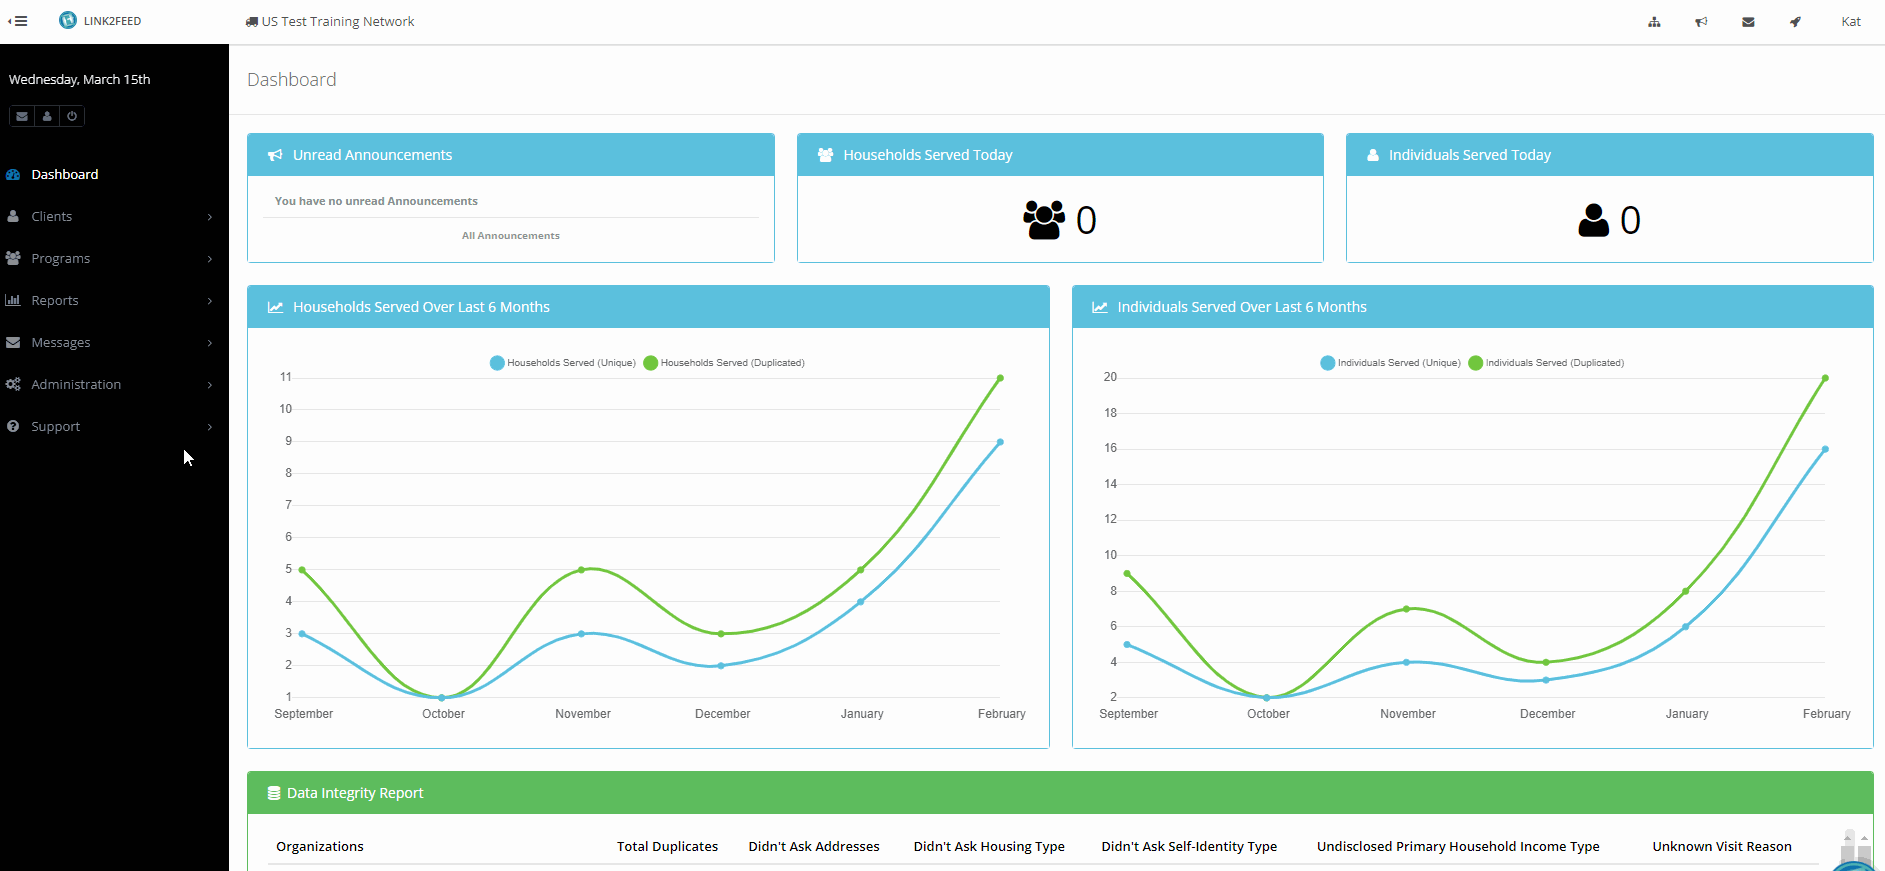The width and height of the screenshot is (1885, 871).
Task: Toggle Individuals Served (Duplicated) green legend dot
Action: [x=1475, y=363]
